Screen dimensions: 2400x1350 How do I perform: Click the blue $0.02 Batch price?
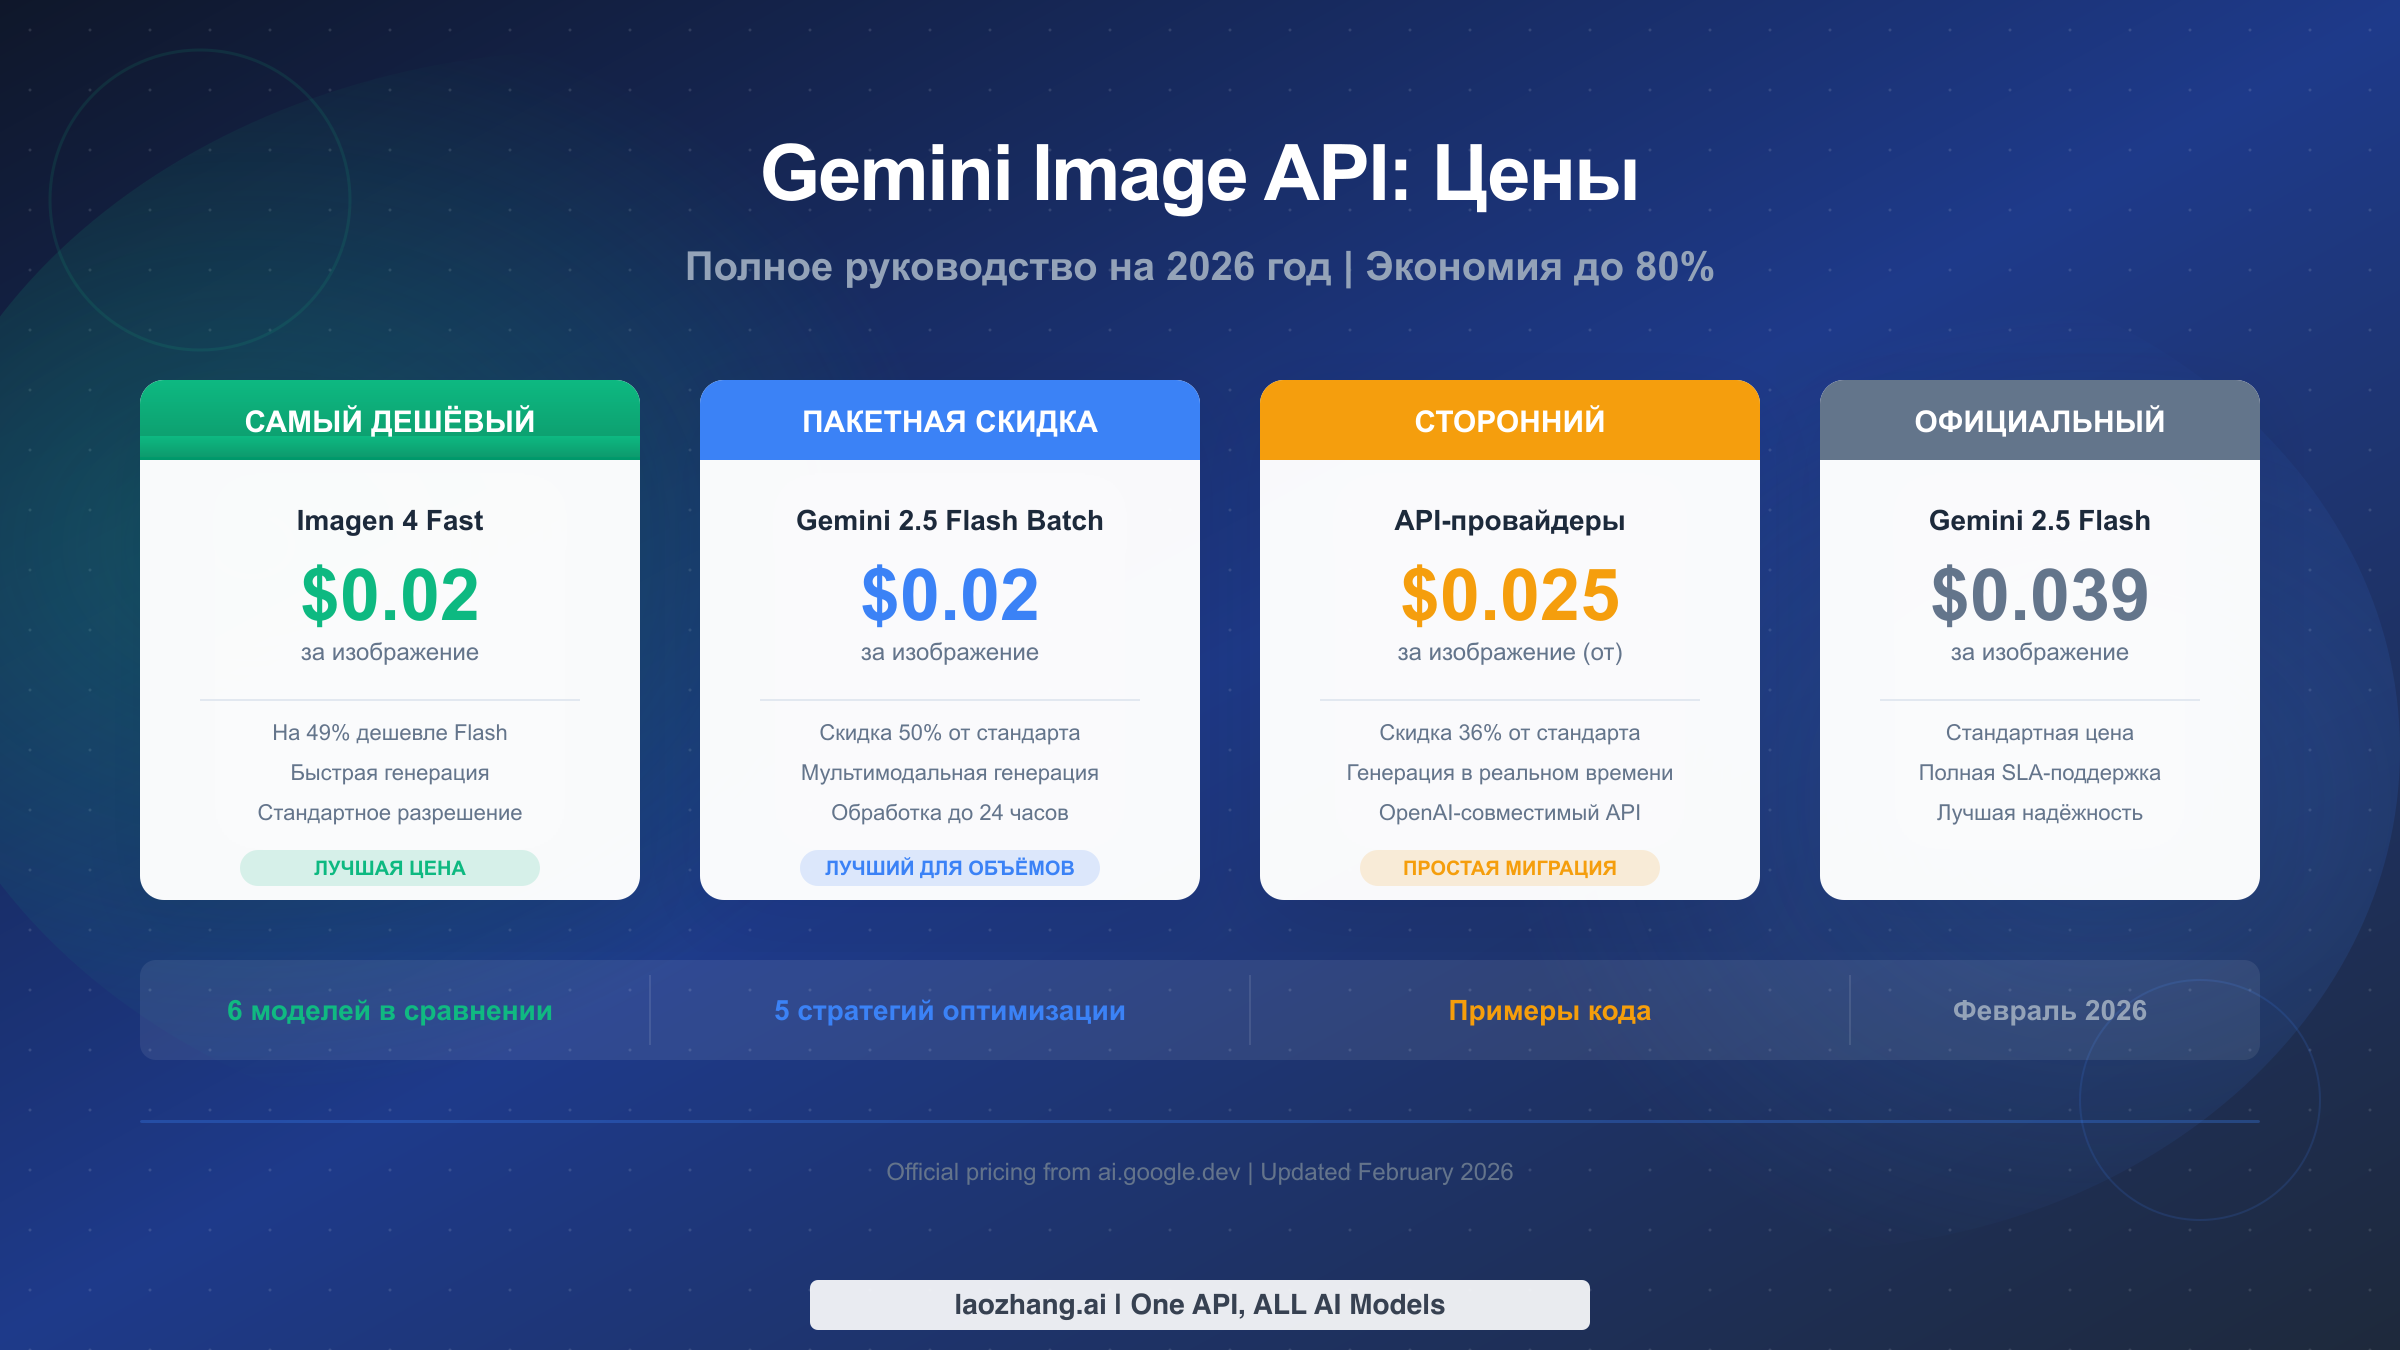pyautogui.click(x=950, y=595)
